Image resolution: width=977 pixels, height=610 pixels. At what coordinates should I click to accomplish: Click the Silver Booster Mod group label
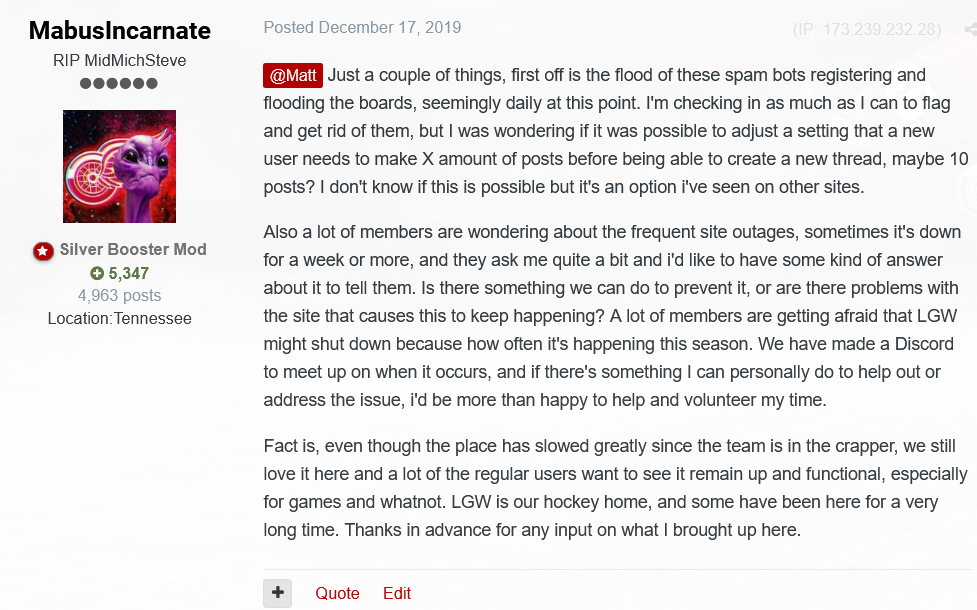coord(133,250)
